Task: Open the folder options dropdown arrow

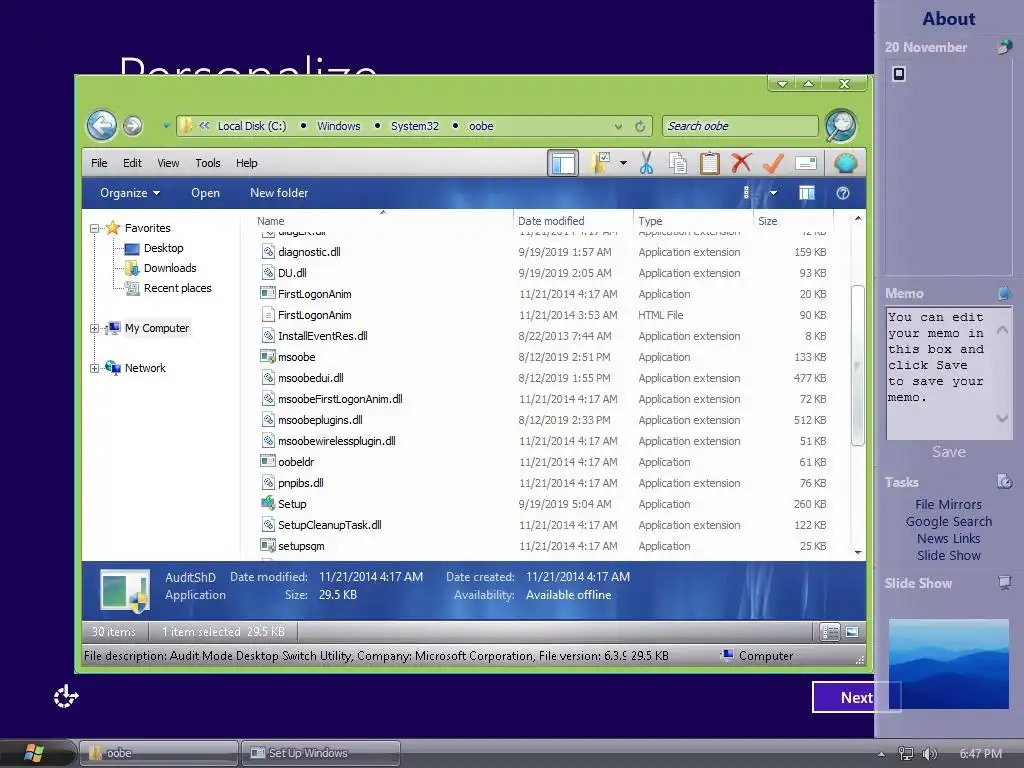Action: click(623, 163)
